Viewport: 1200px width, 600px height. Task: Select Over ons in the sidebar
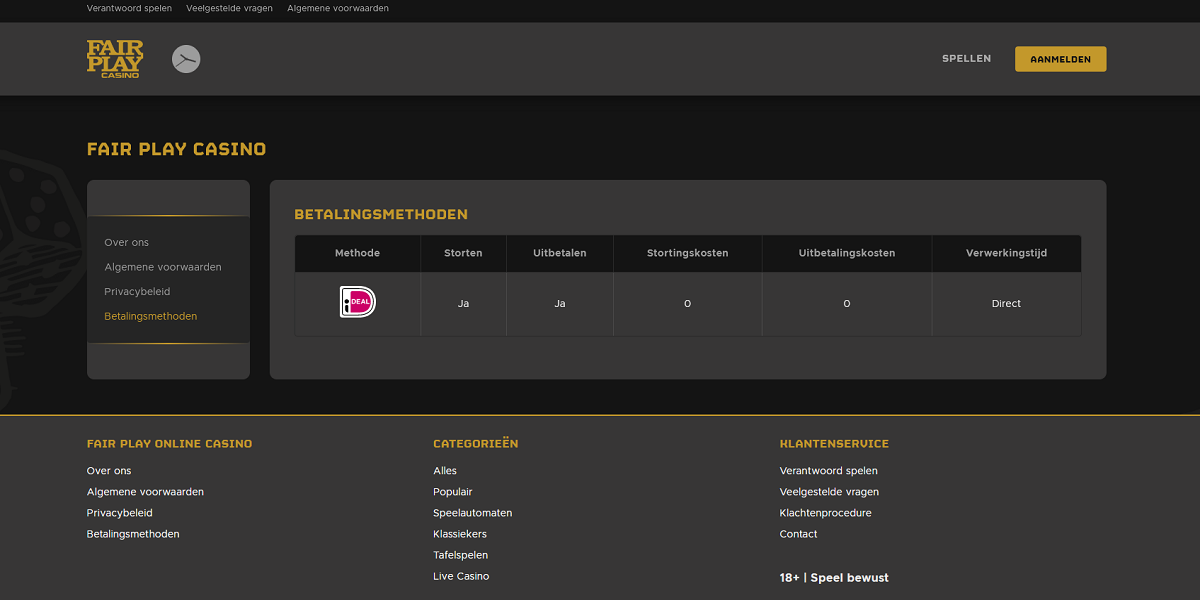coord(126,243)
